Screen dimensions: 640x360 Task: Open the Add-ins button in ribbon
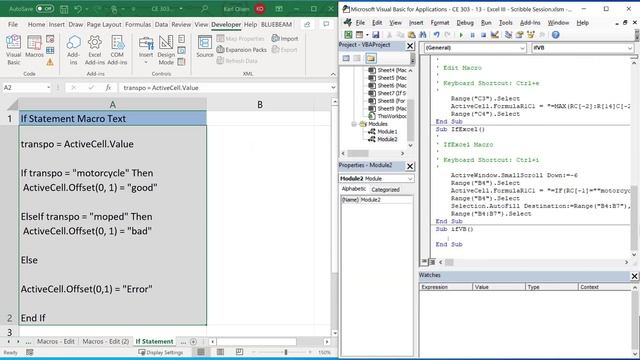73,50
